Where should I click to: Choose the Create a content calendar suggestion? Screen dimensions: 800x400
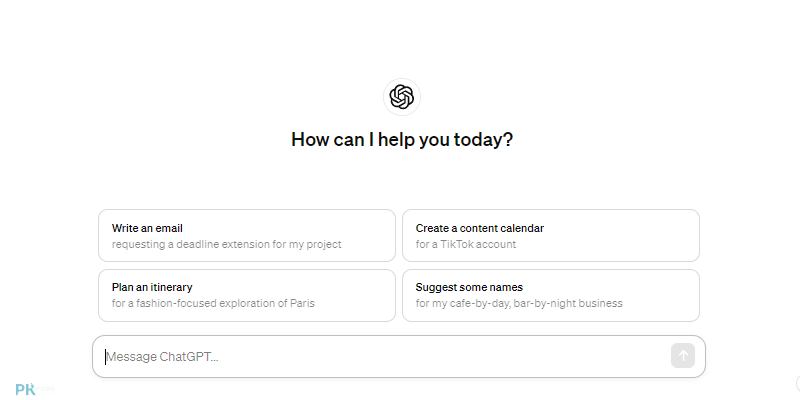tap(551, 235)
